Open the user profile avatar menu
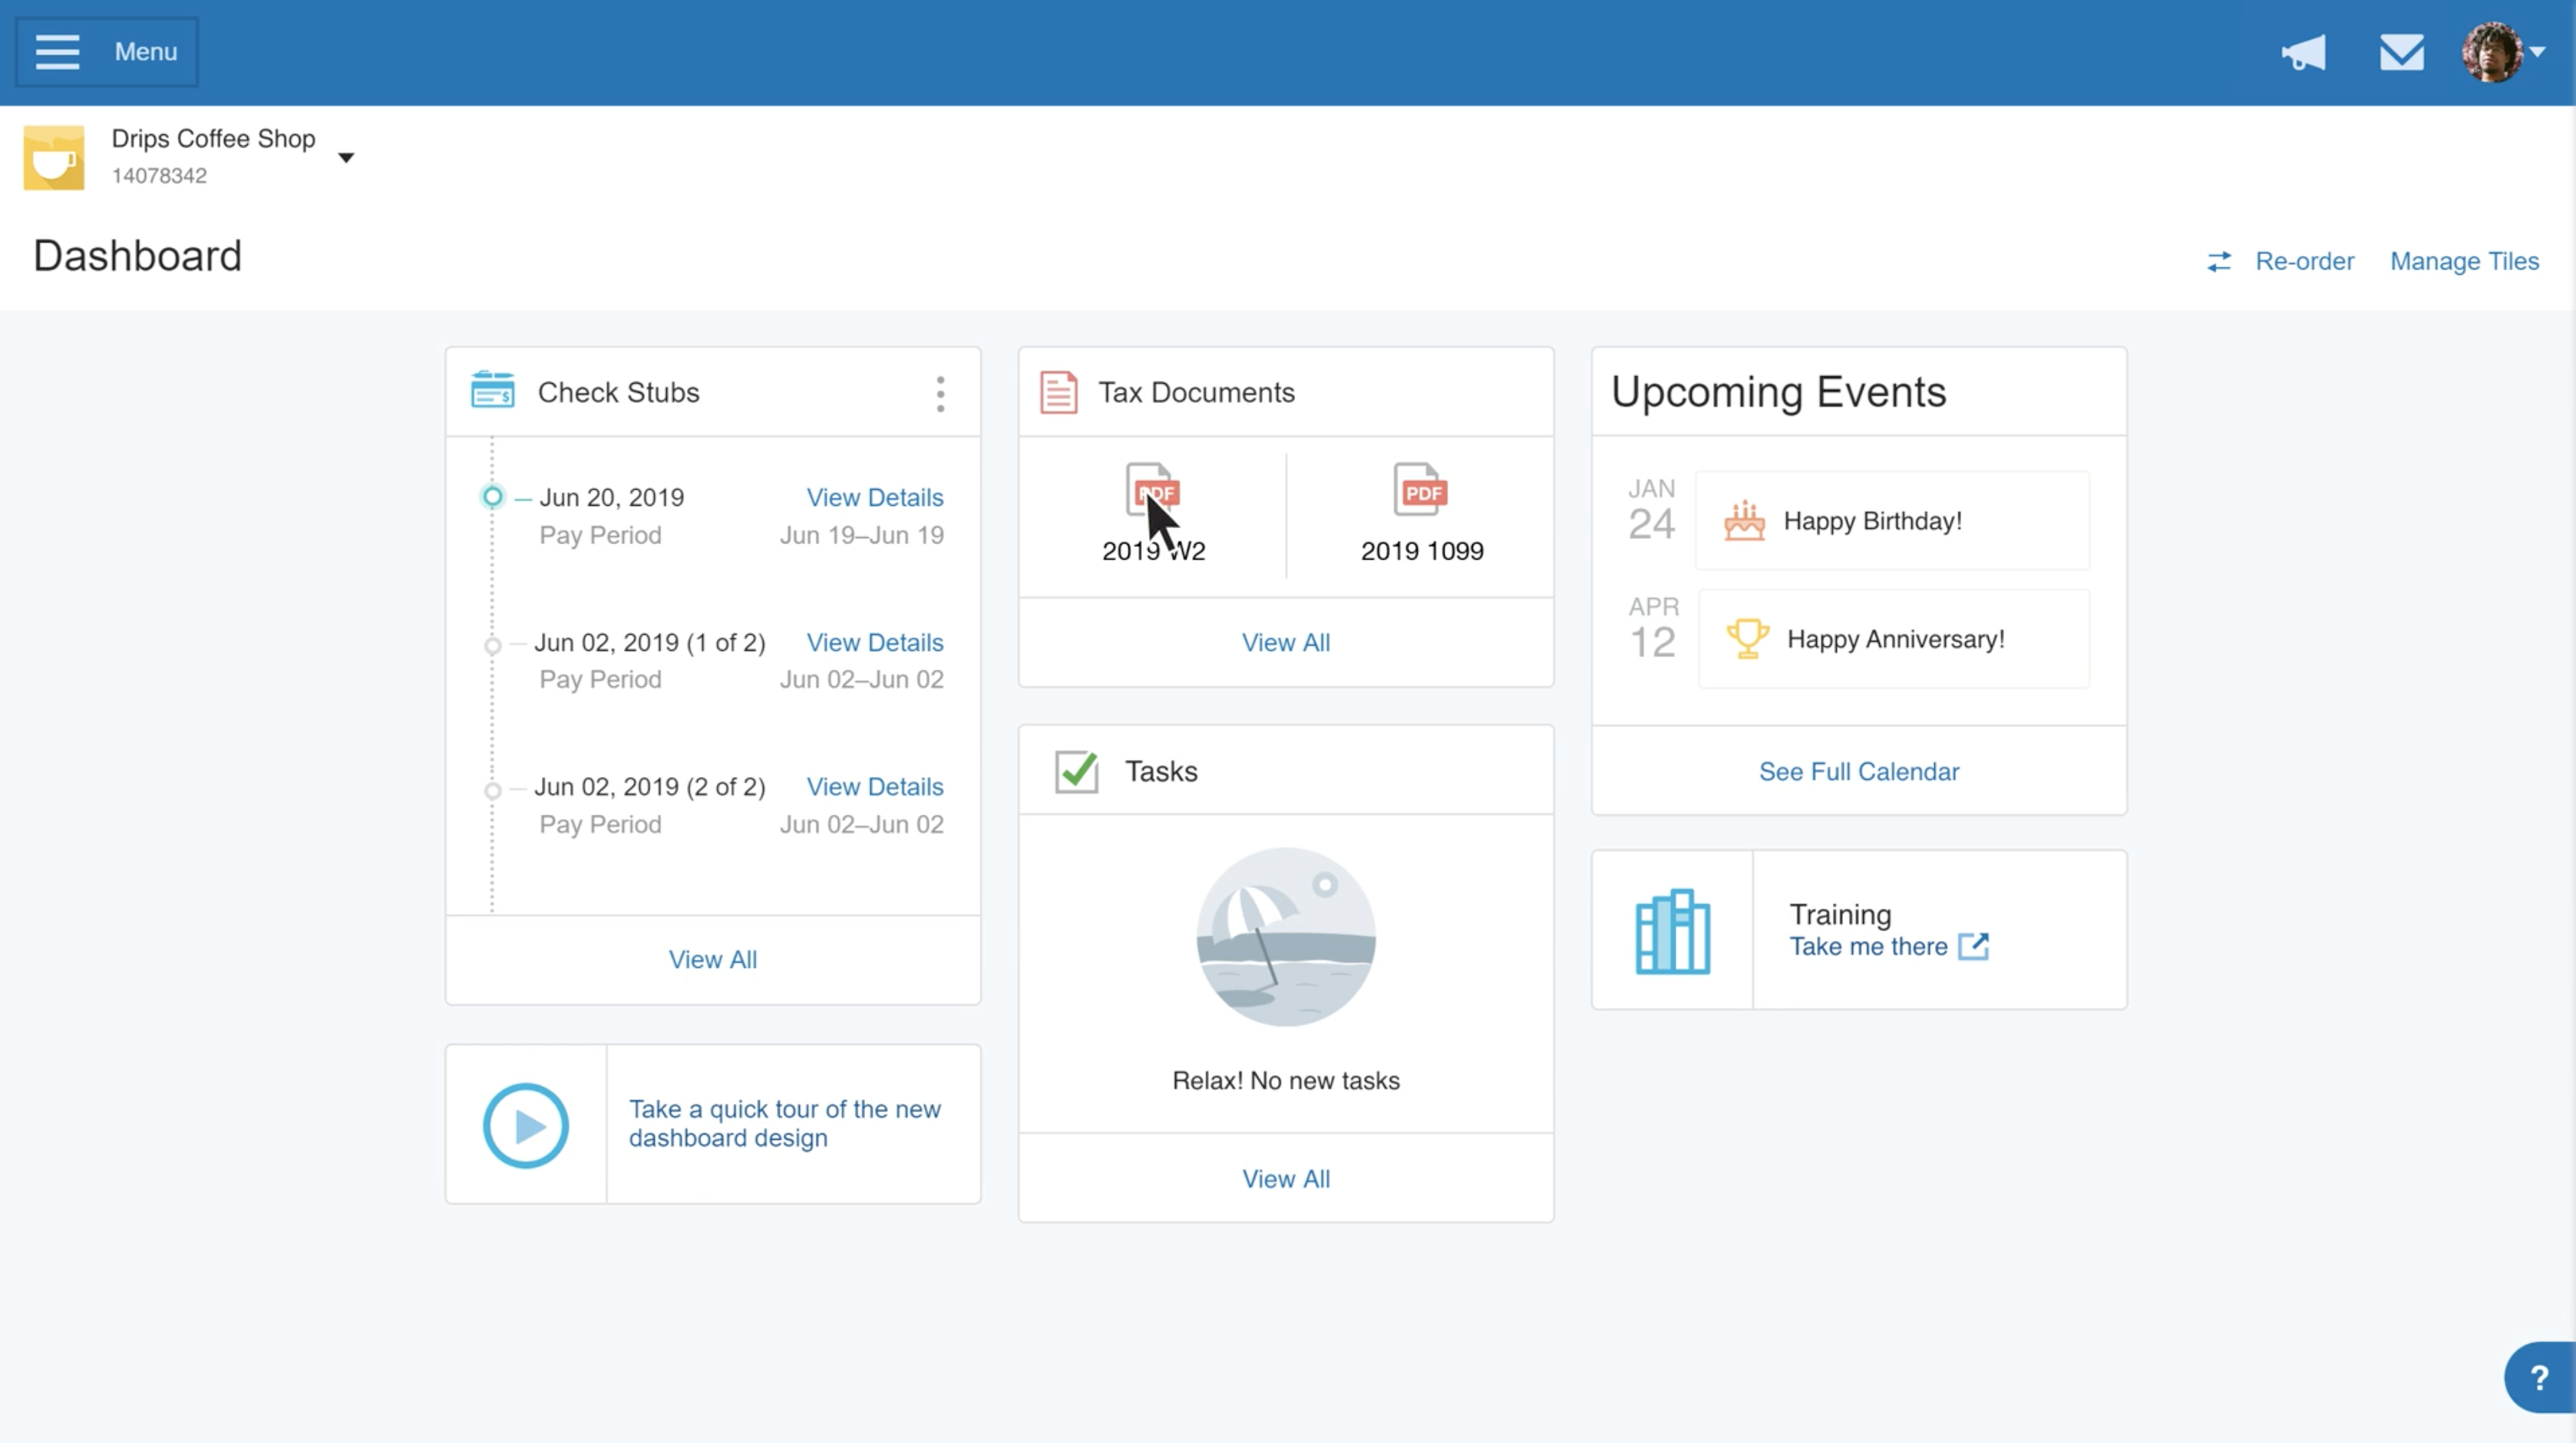The width and height of the screenshot is (2576, 1443). (x=2502, y=52)
